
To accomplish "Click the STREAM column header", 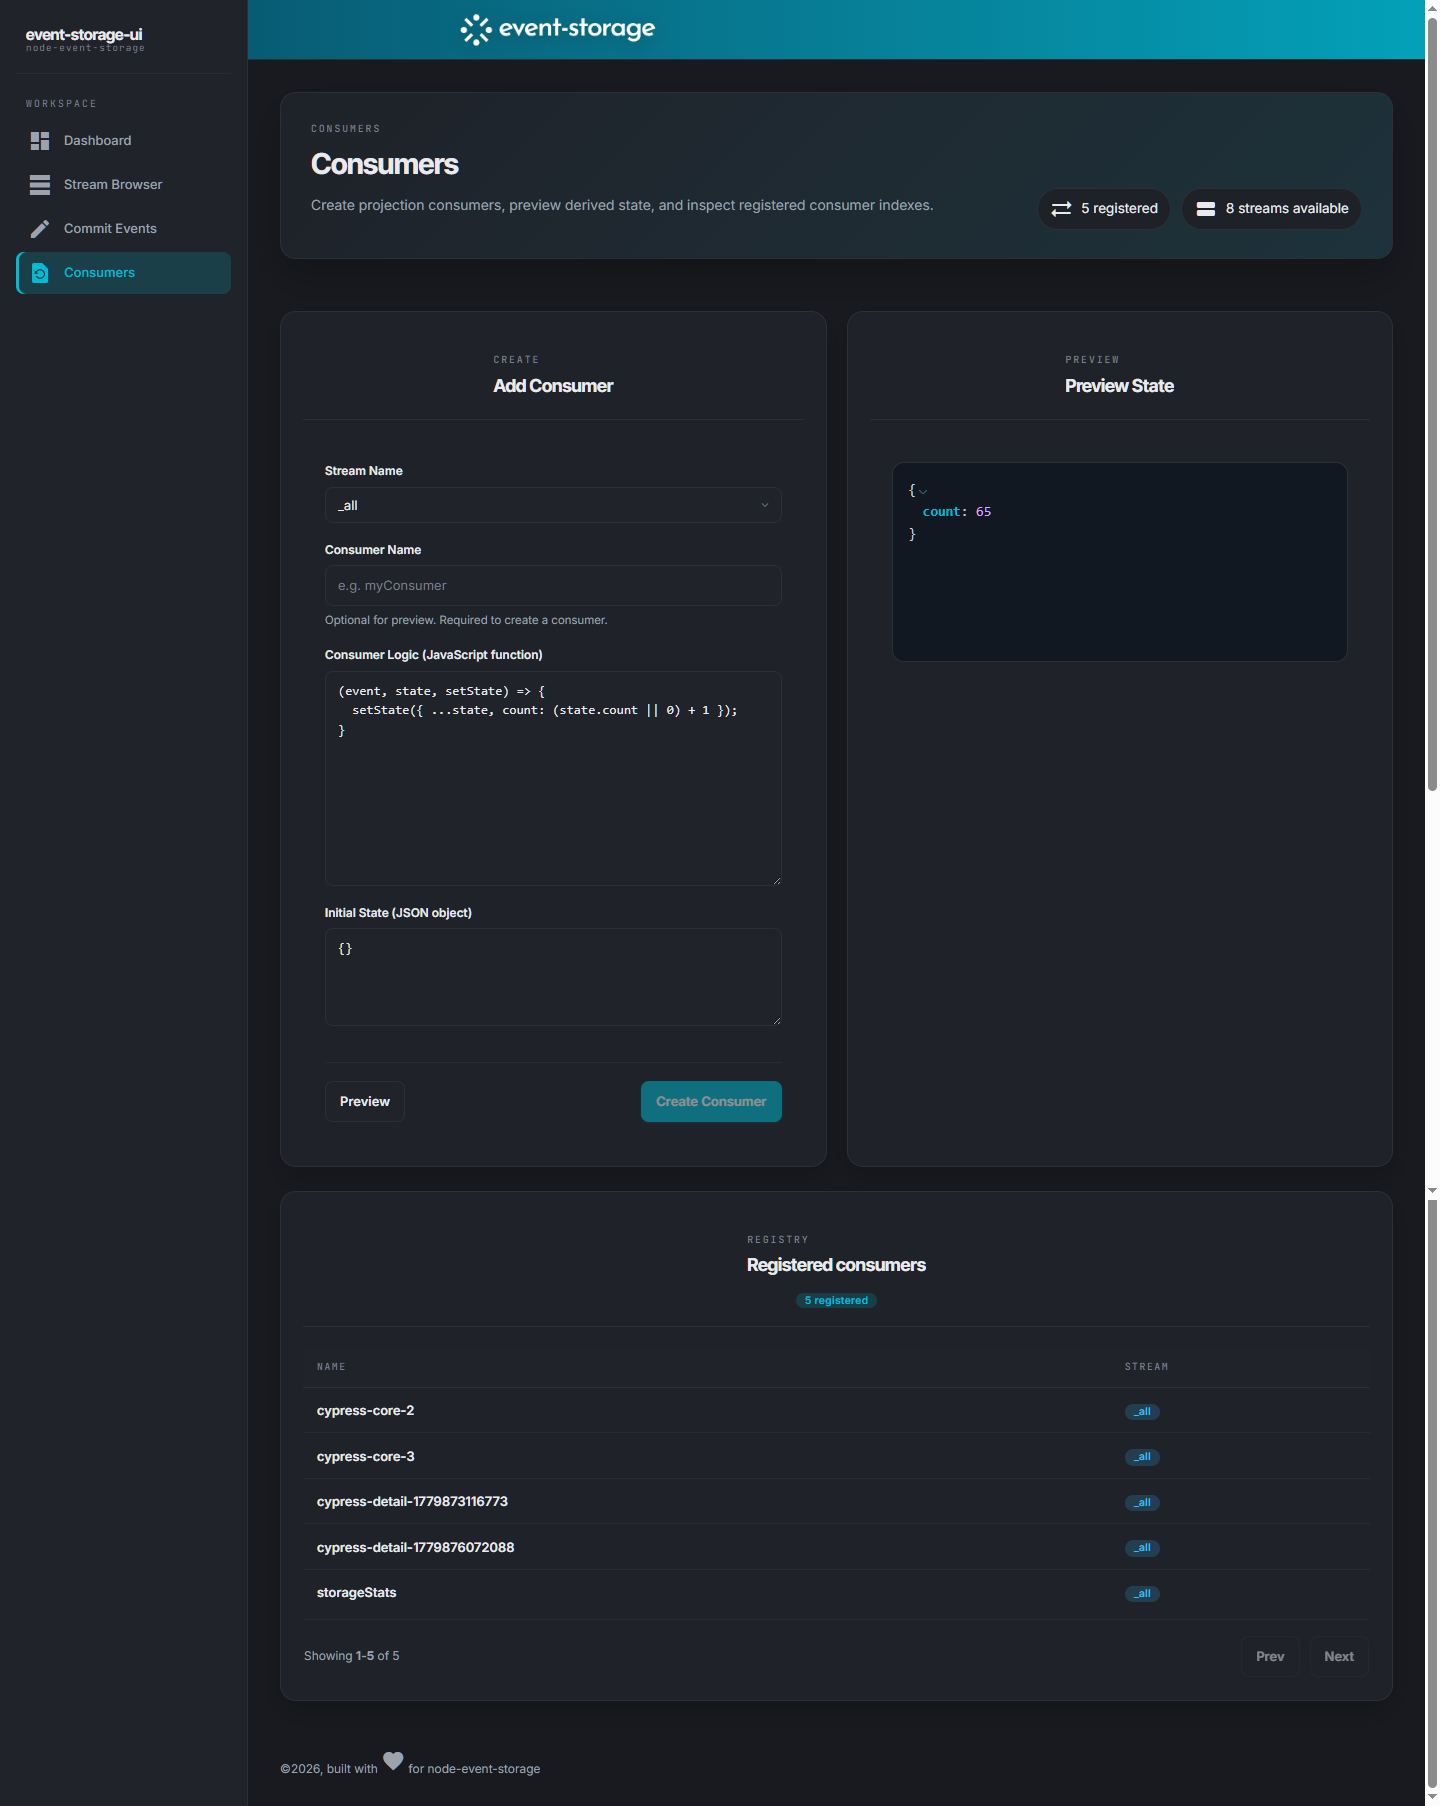I will point(1146,1367).
